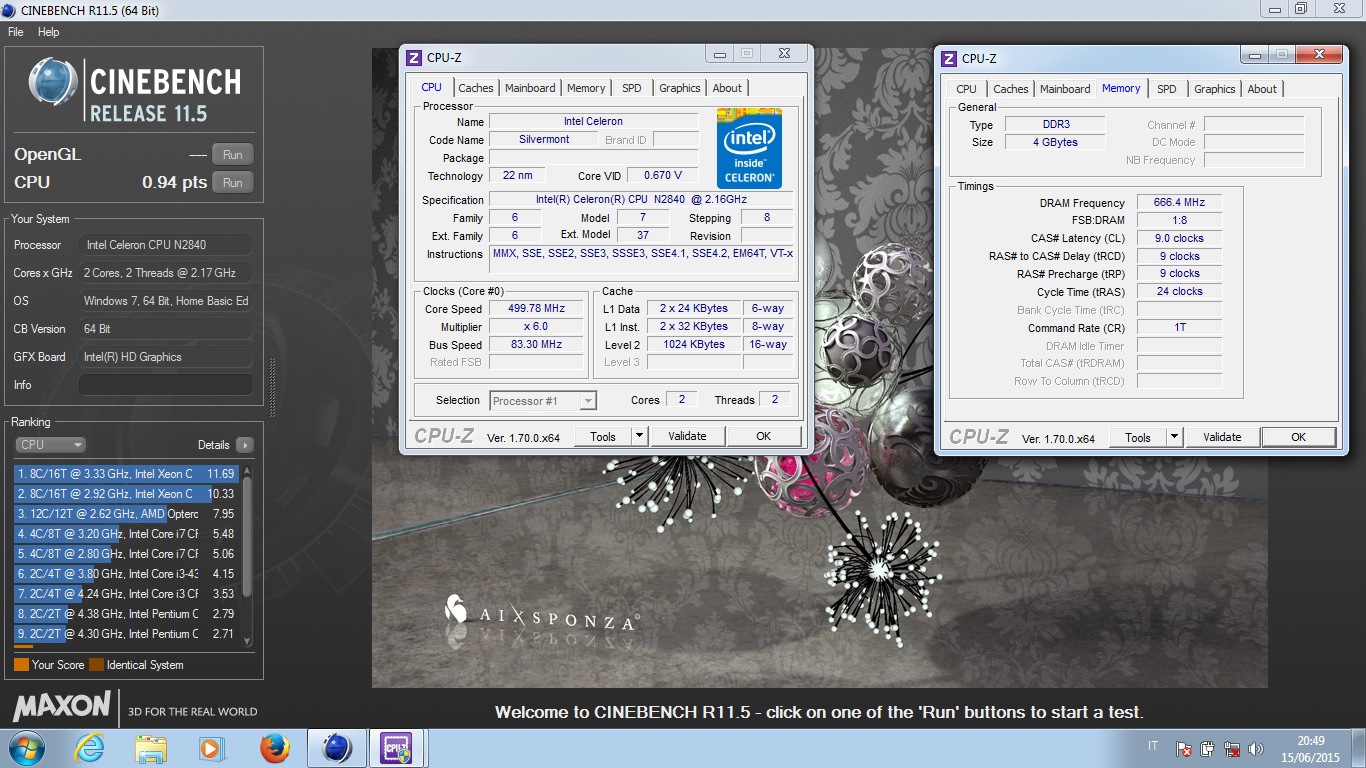This screenshot has height=768, width=1366.
Task: Open About tab in left CPU-Z
Action: (x=727, y=88)
